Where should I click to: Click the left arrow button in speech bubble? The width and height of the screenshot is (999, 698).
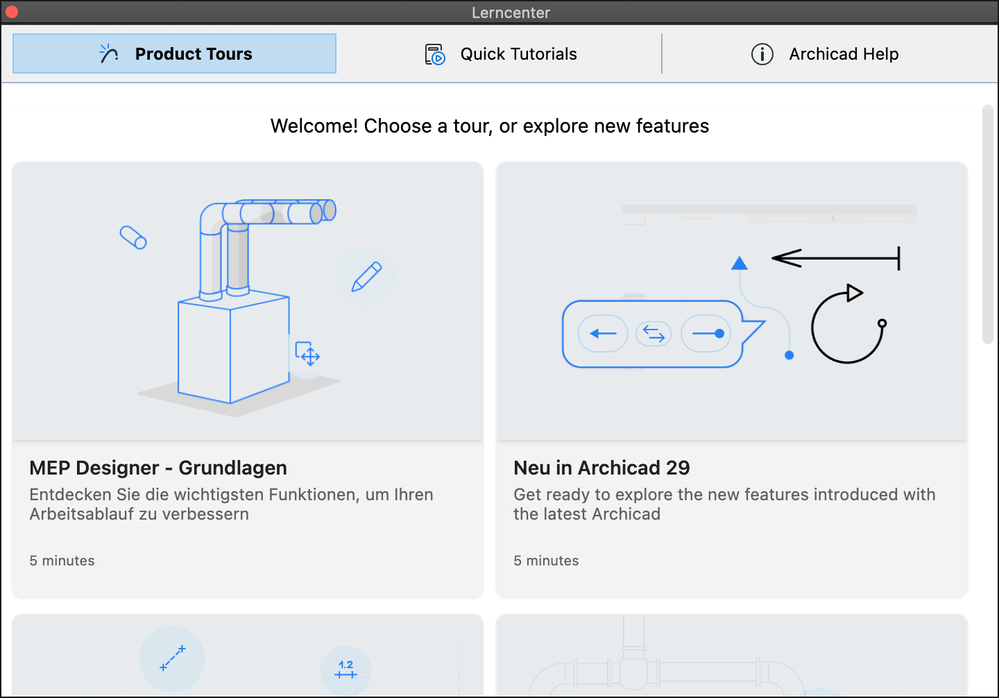[603, 333]
